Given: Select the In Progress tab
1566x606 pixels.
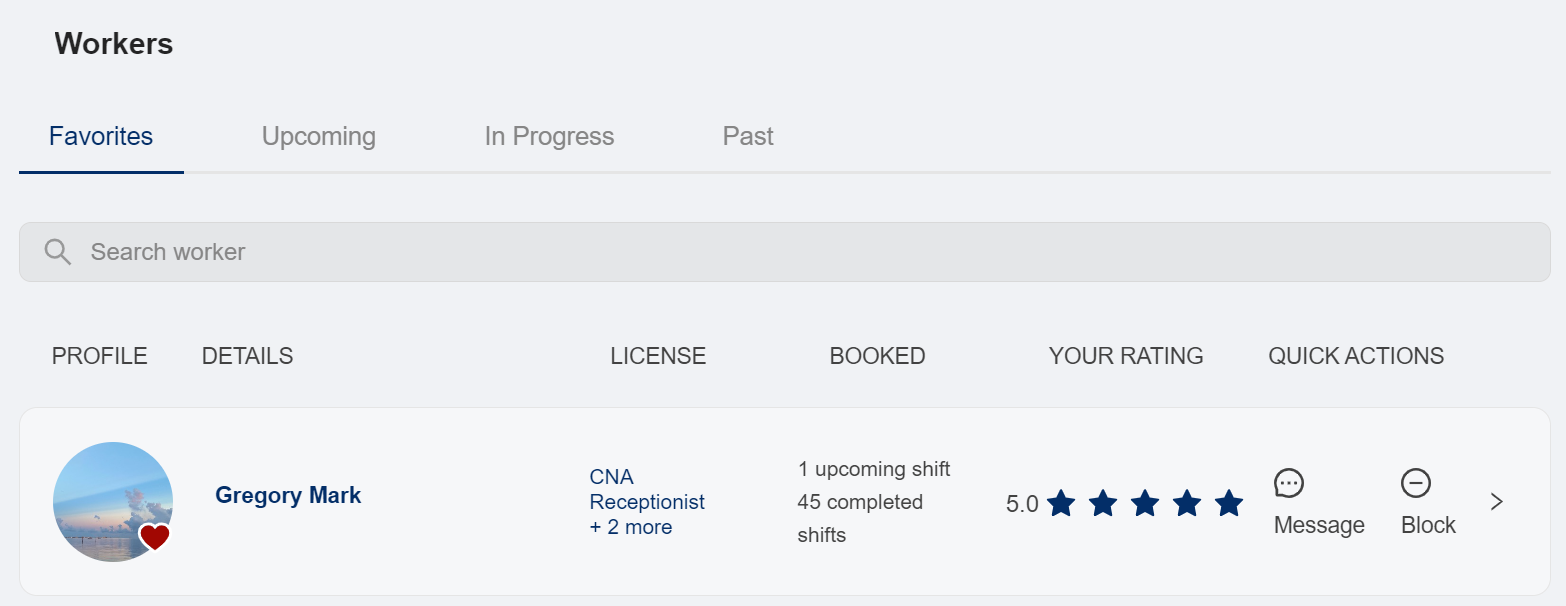Looking at the screenshot, I should pyautogui.click(x=549, y=136).
